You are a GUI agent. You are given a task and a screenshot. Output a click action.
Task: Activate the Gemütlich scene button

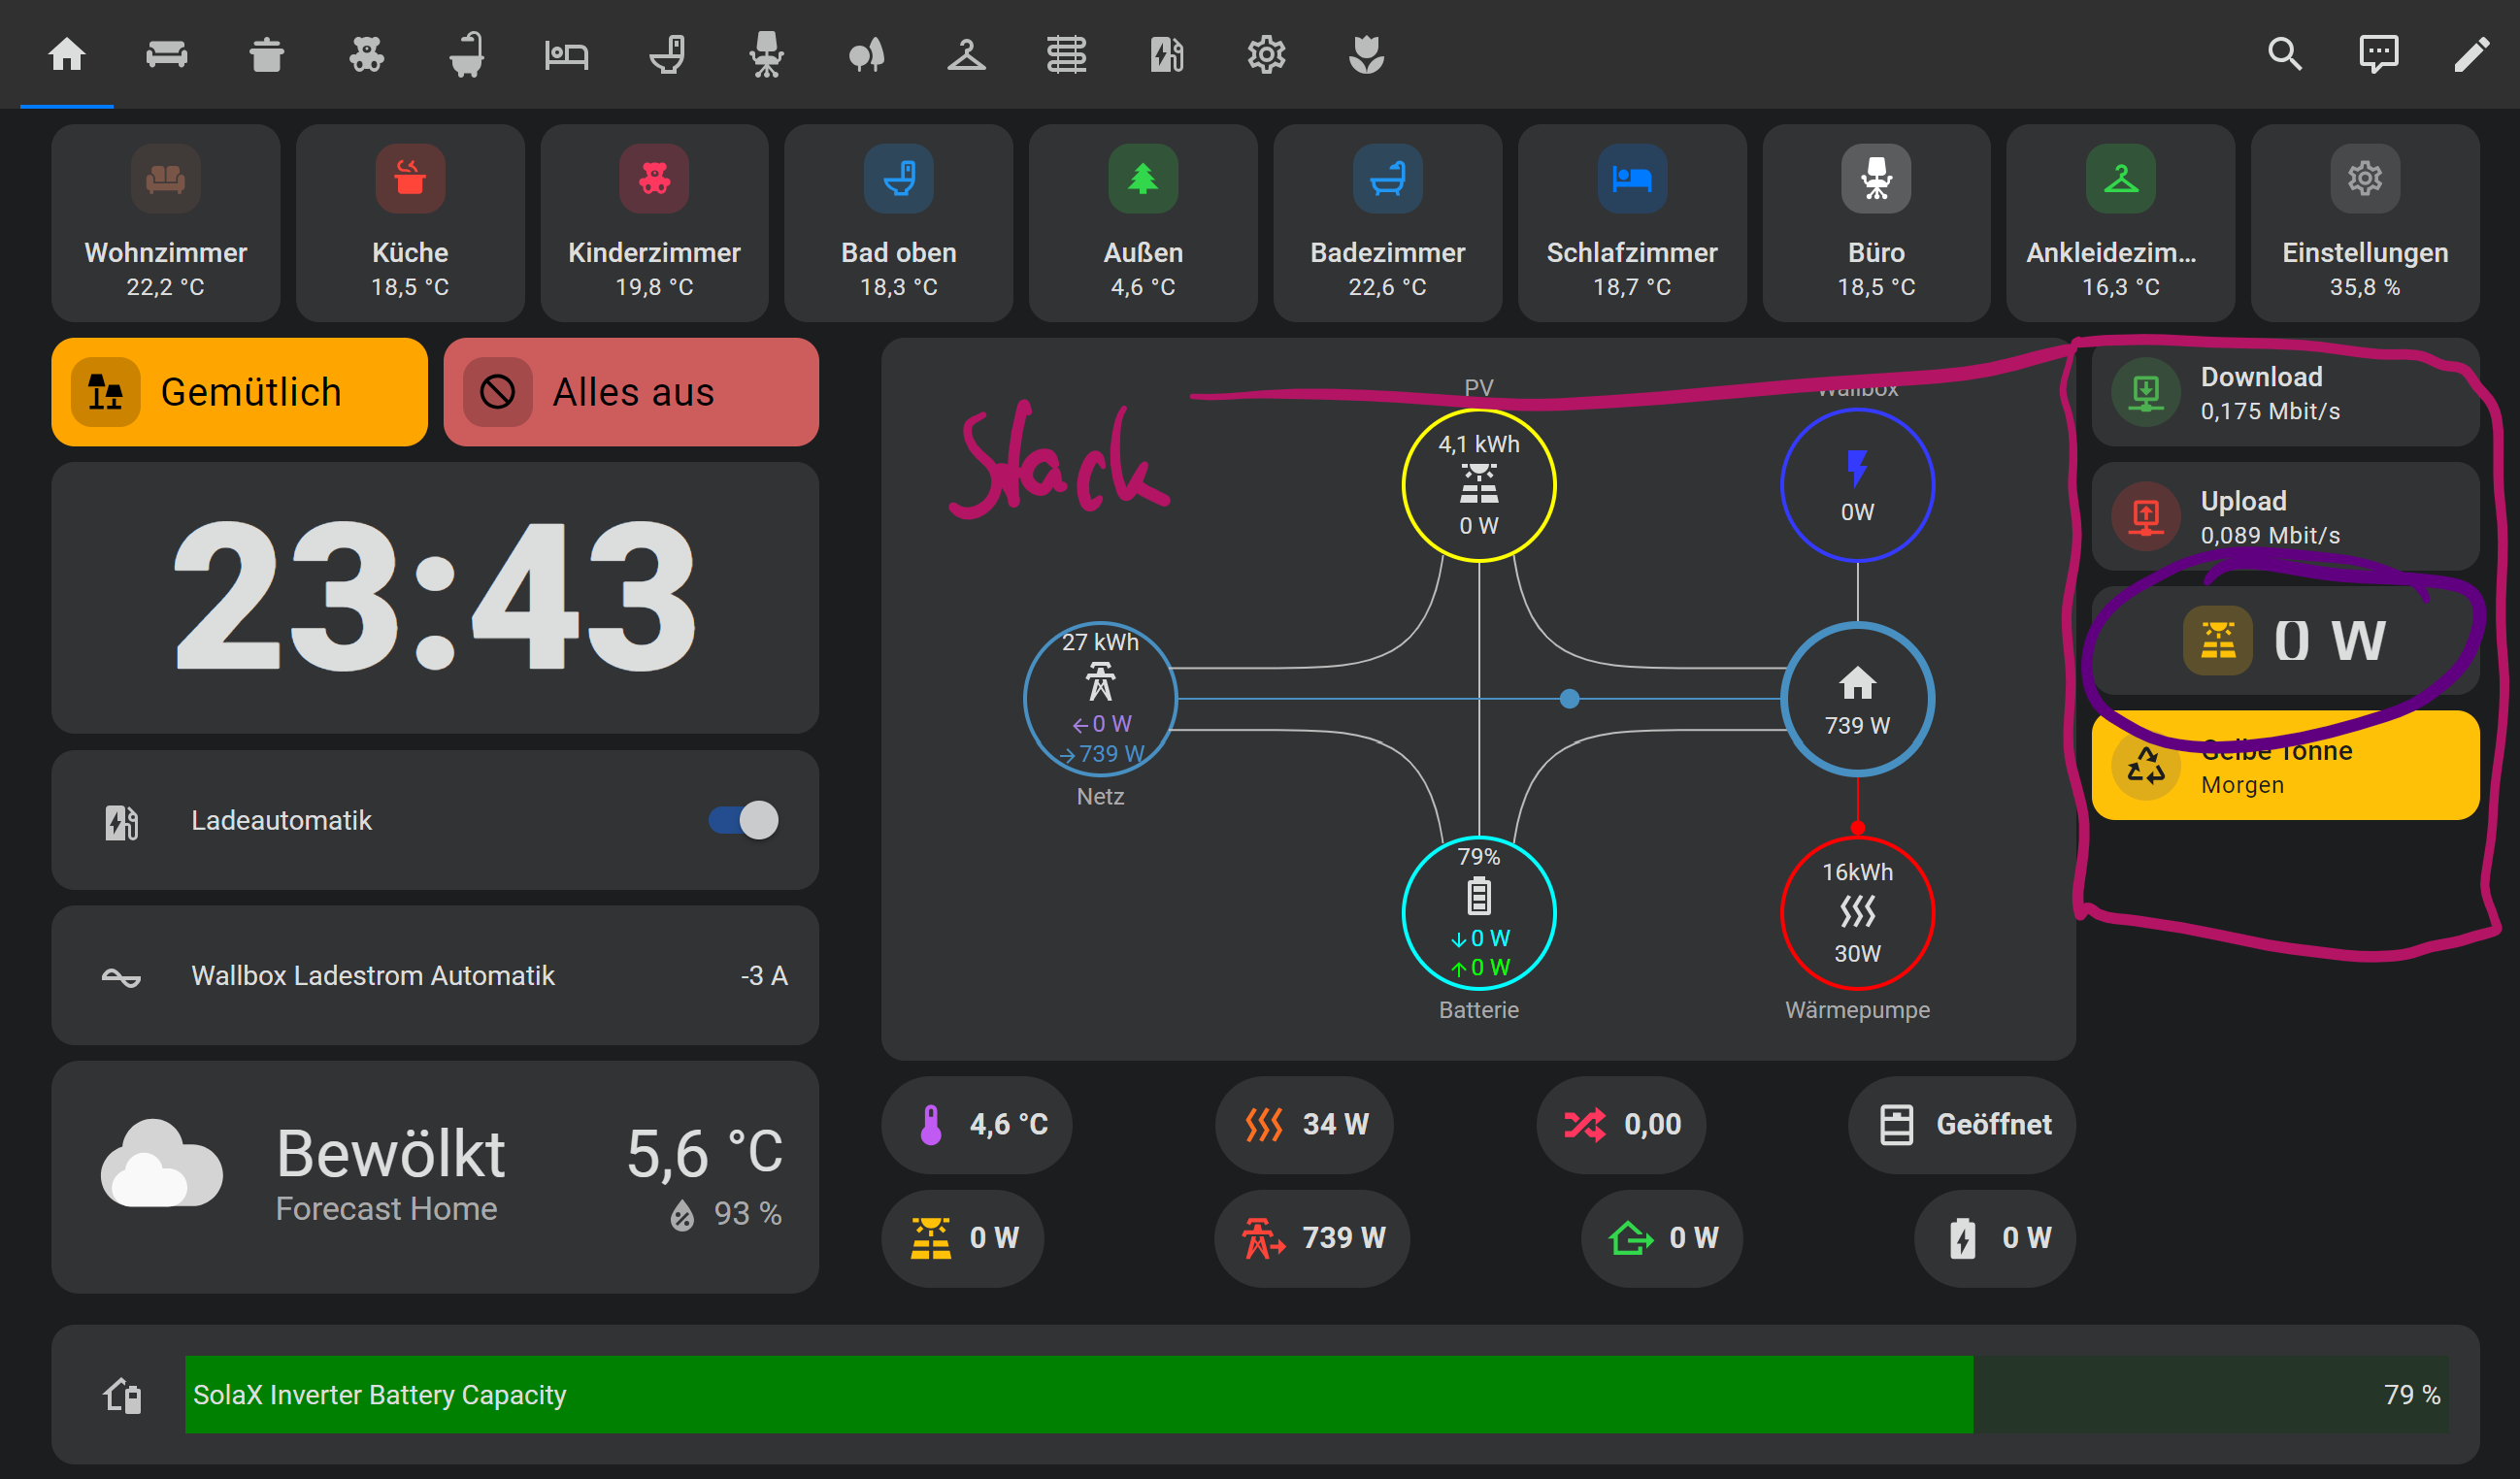239,392
